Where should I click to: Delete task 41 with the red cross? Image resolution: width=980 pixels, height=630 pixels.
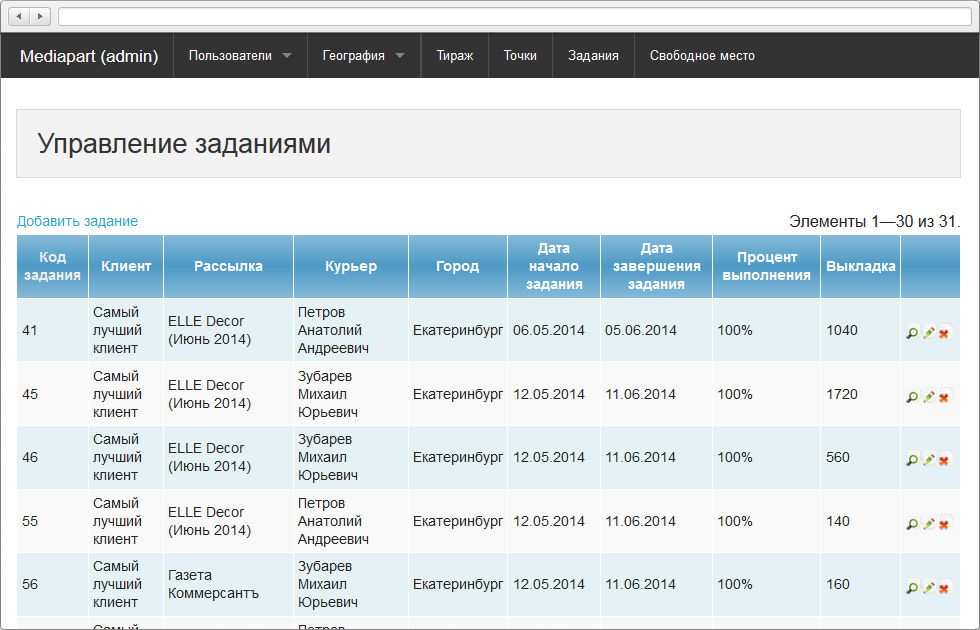coord(944,333)
